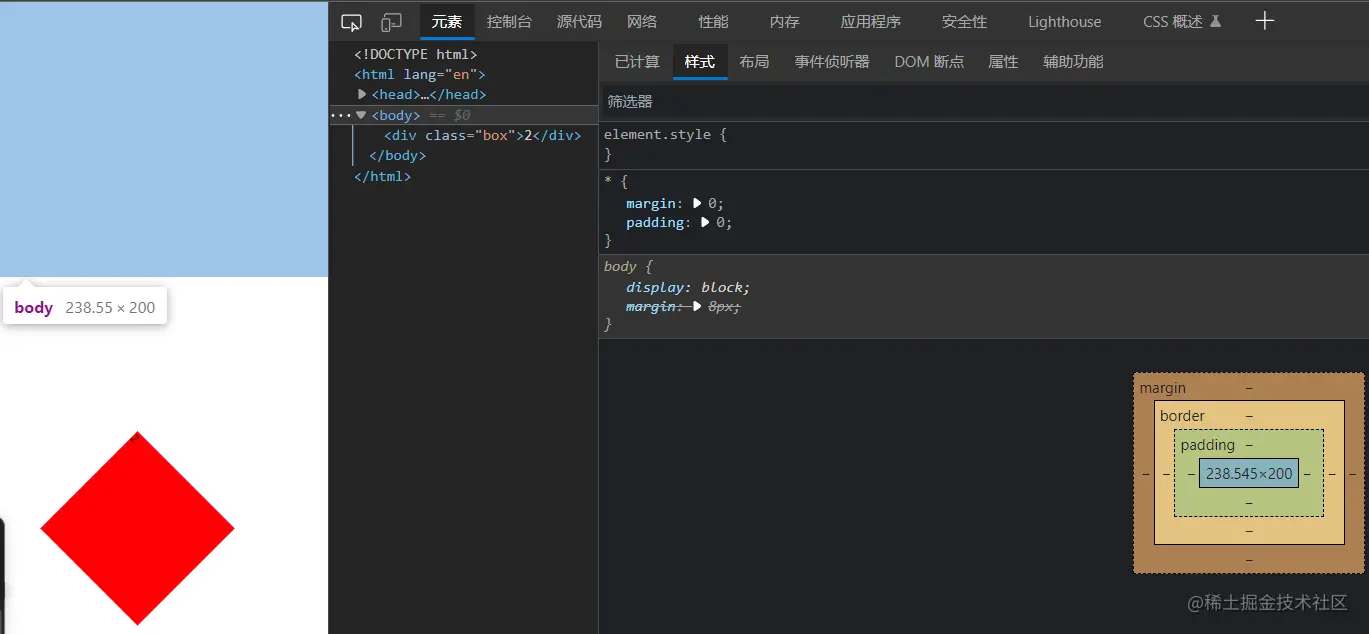Select the div class="box" node
Viewport: 1369px width, 634px height.
tap(482, 135)
